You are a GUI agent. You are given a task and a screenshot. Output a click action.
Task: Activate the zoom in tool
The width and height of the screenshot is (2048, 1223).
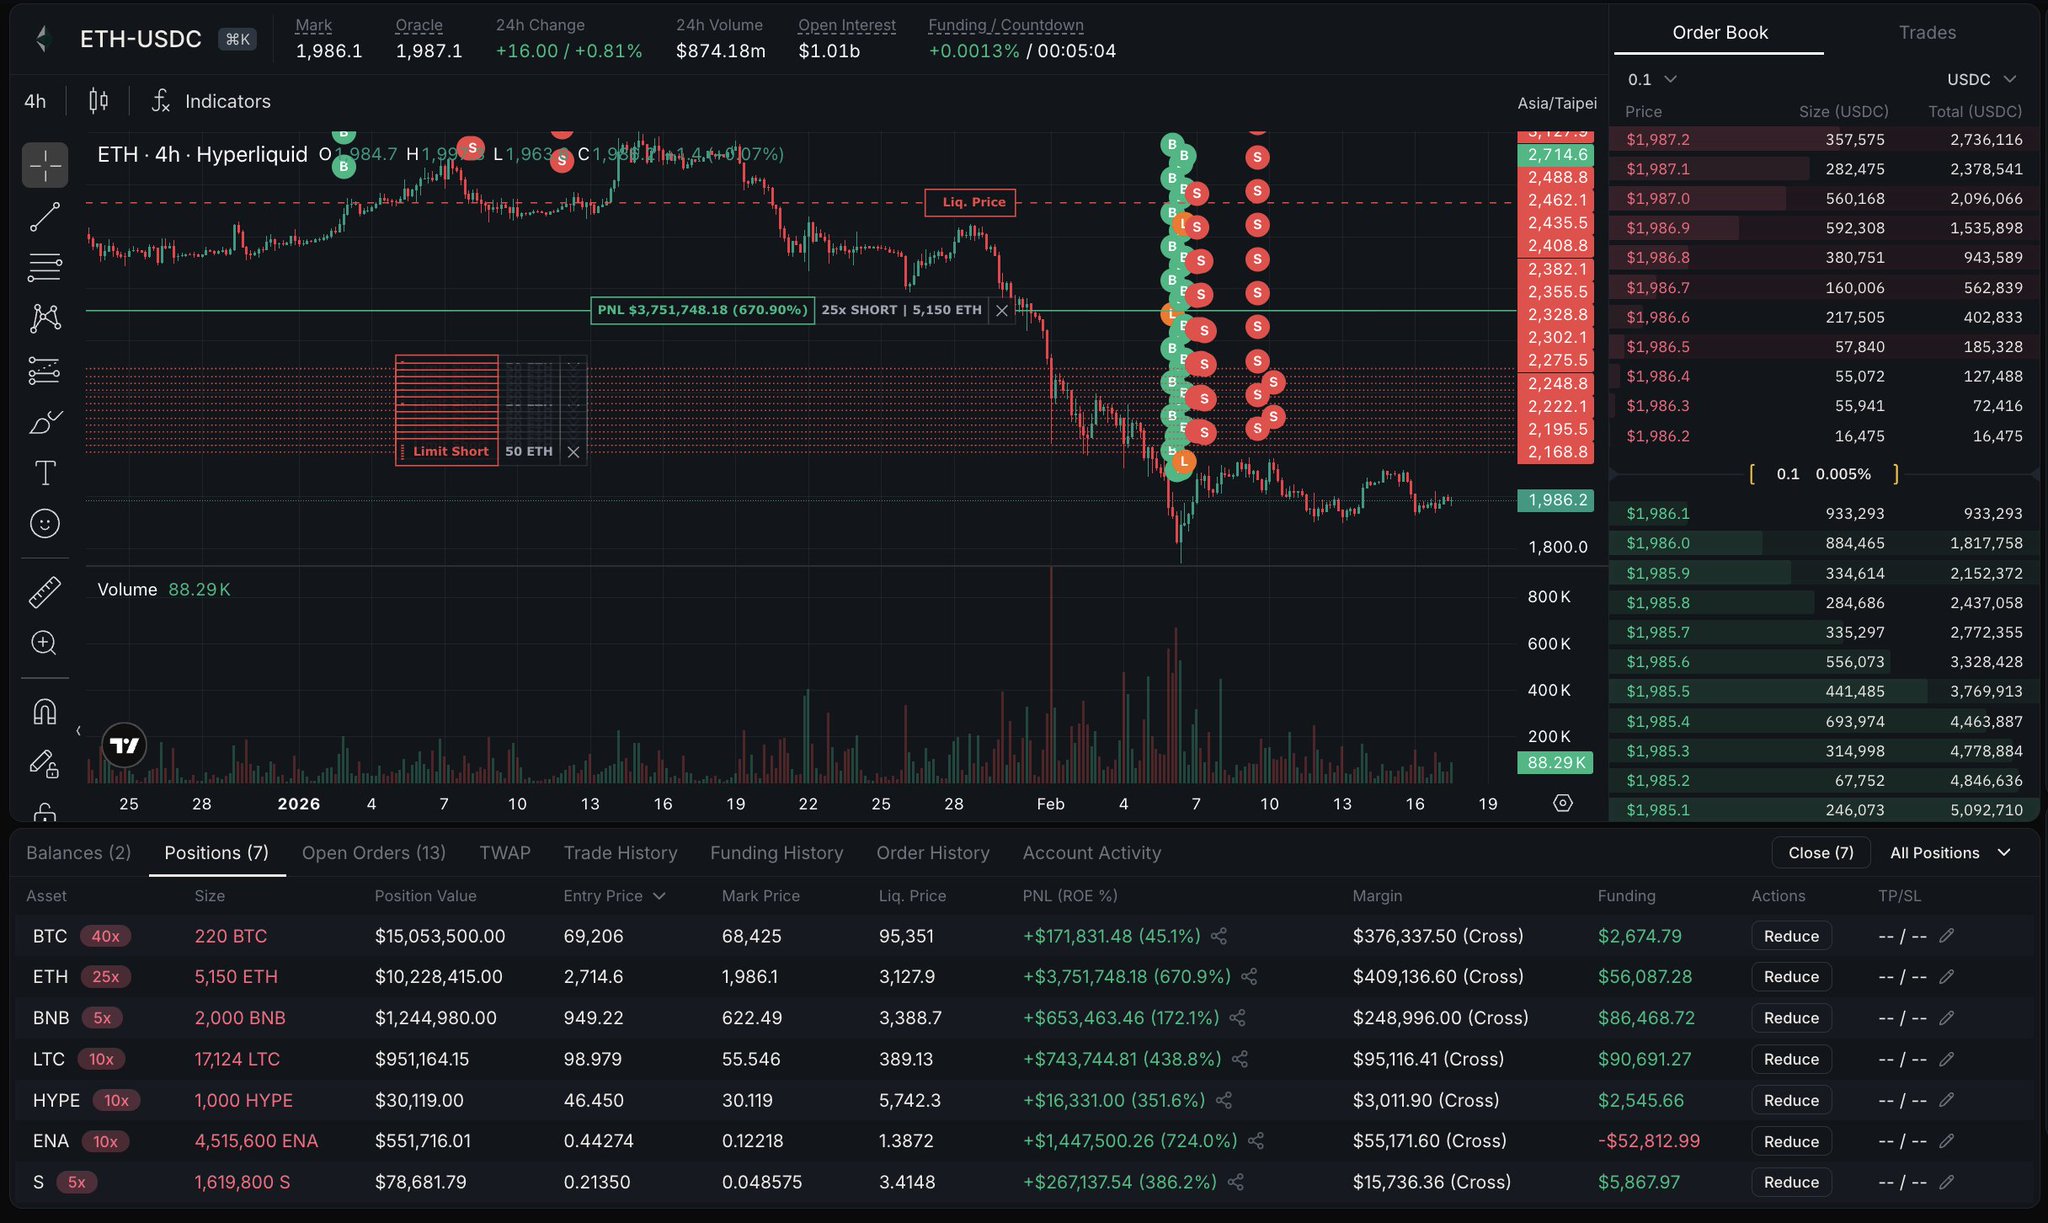(45, 643)
